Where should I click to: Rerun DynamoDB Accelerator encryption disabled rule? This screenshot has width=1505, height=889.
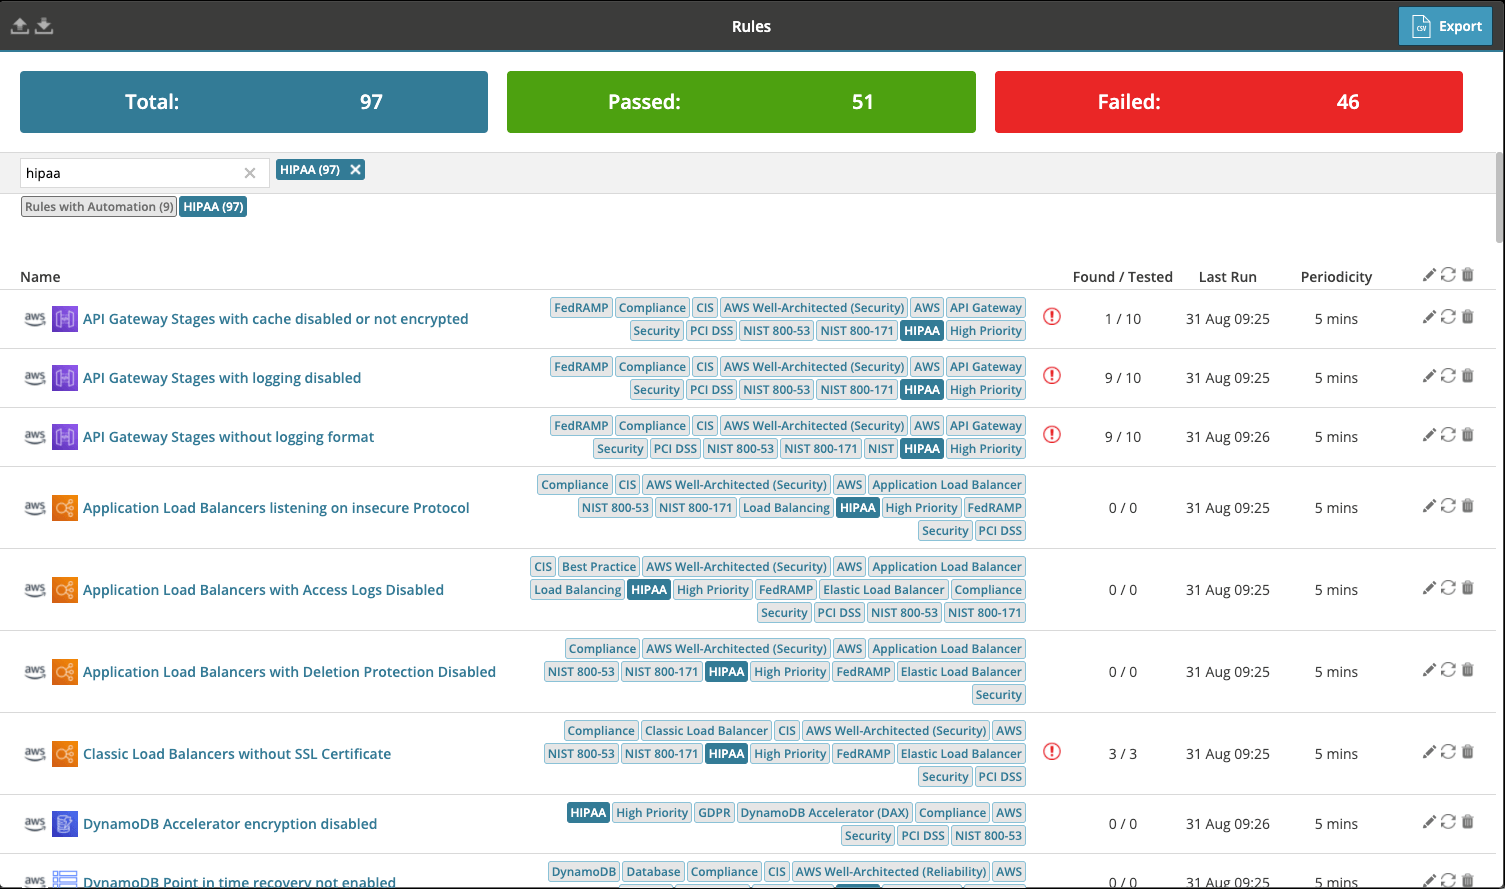pyautogui.click(x=1448, y=822)
